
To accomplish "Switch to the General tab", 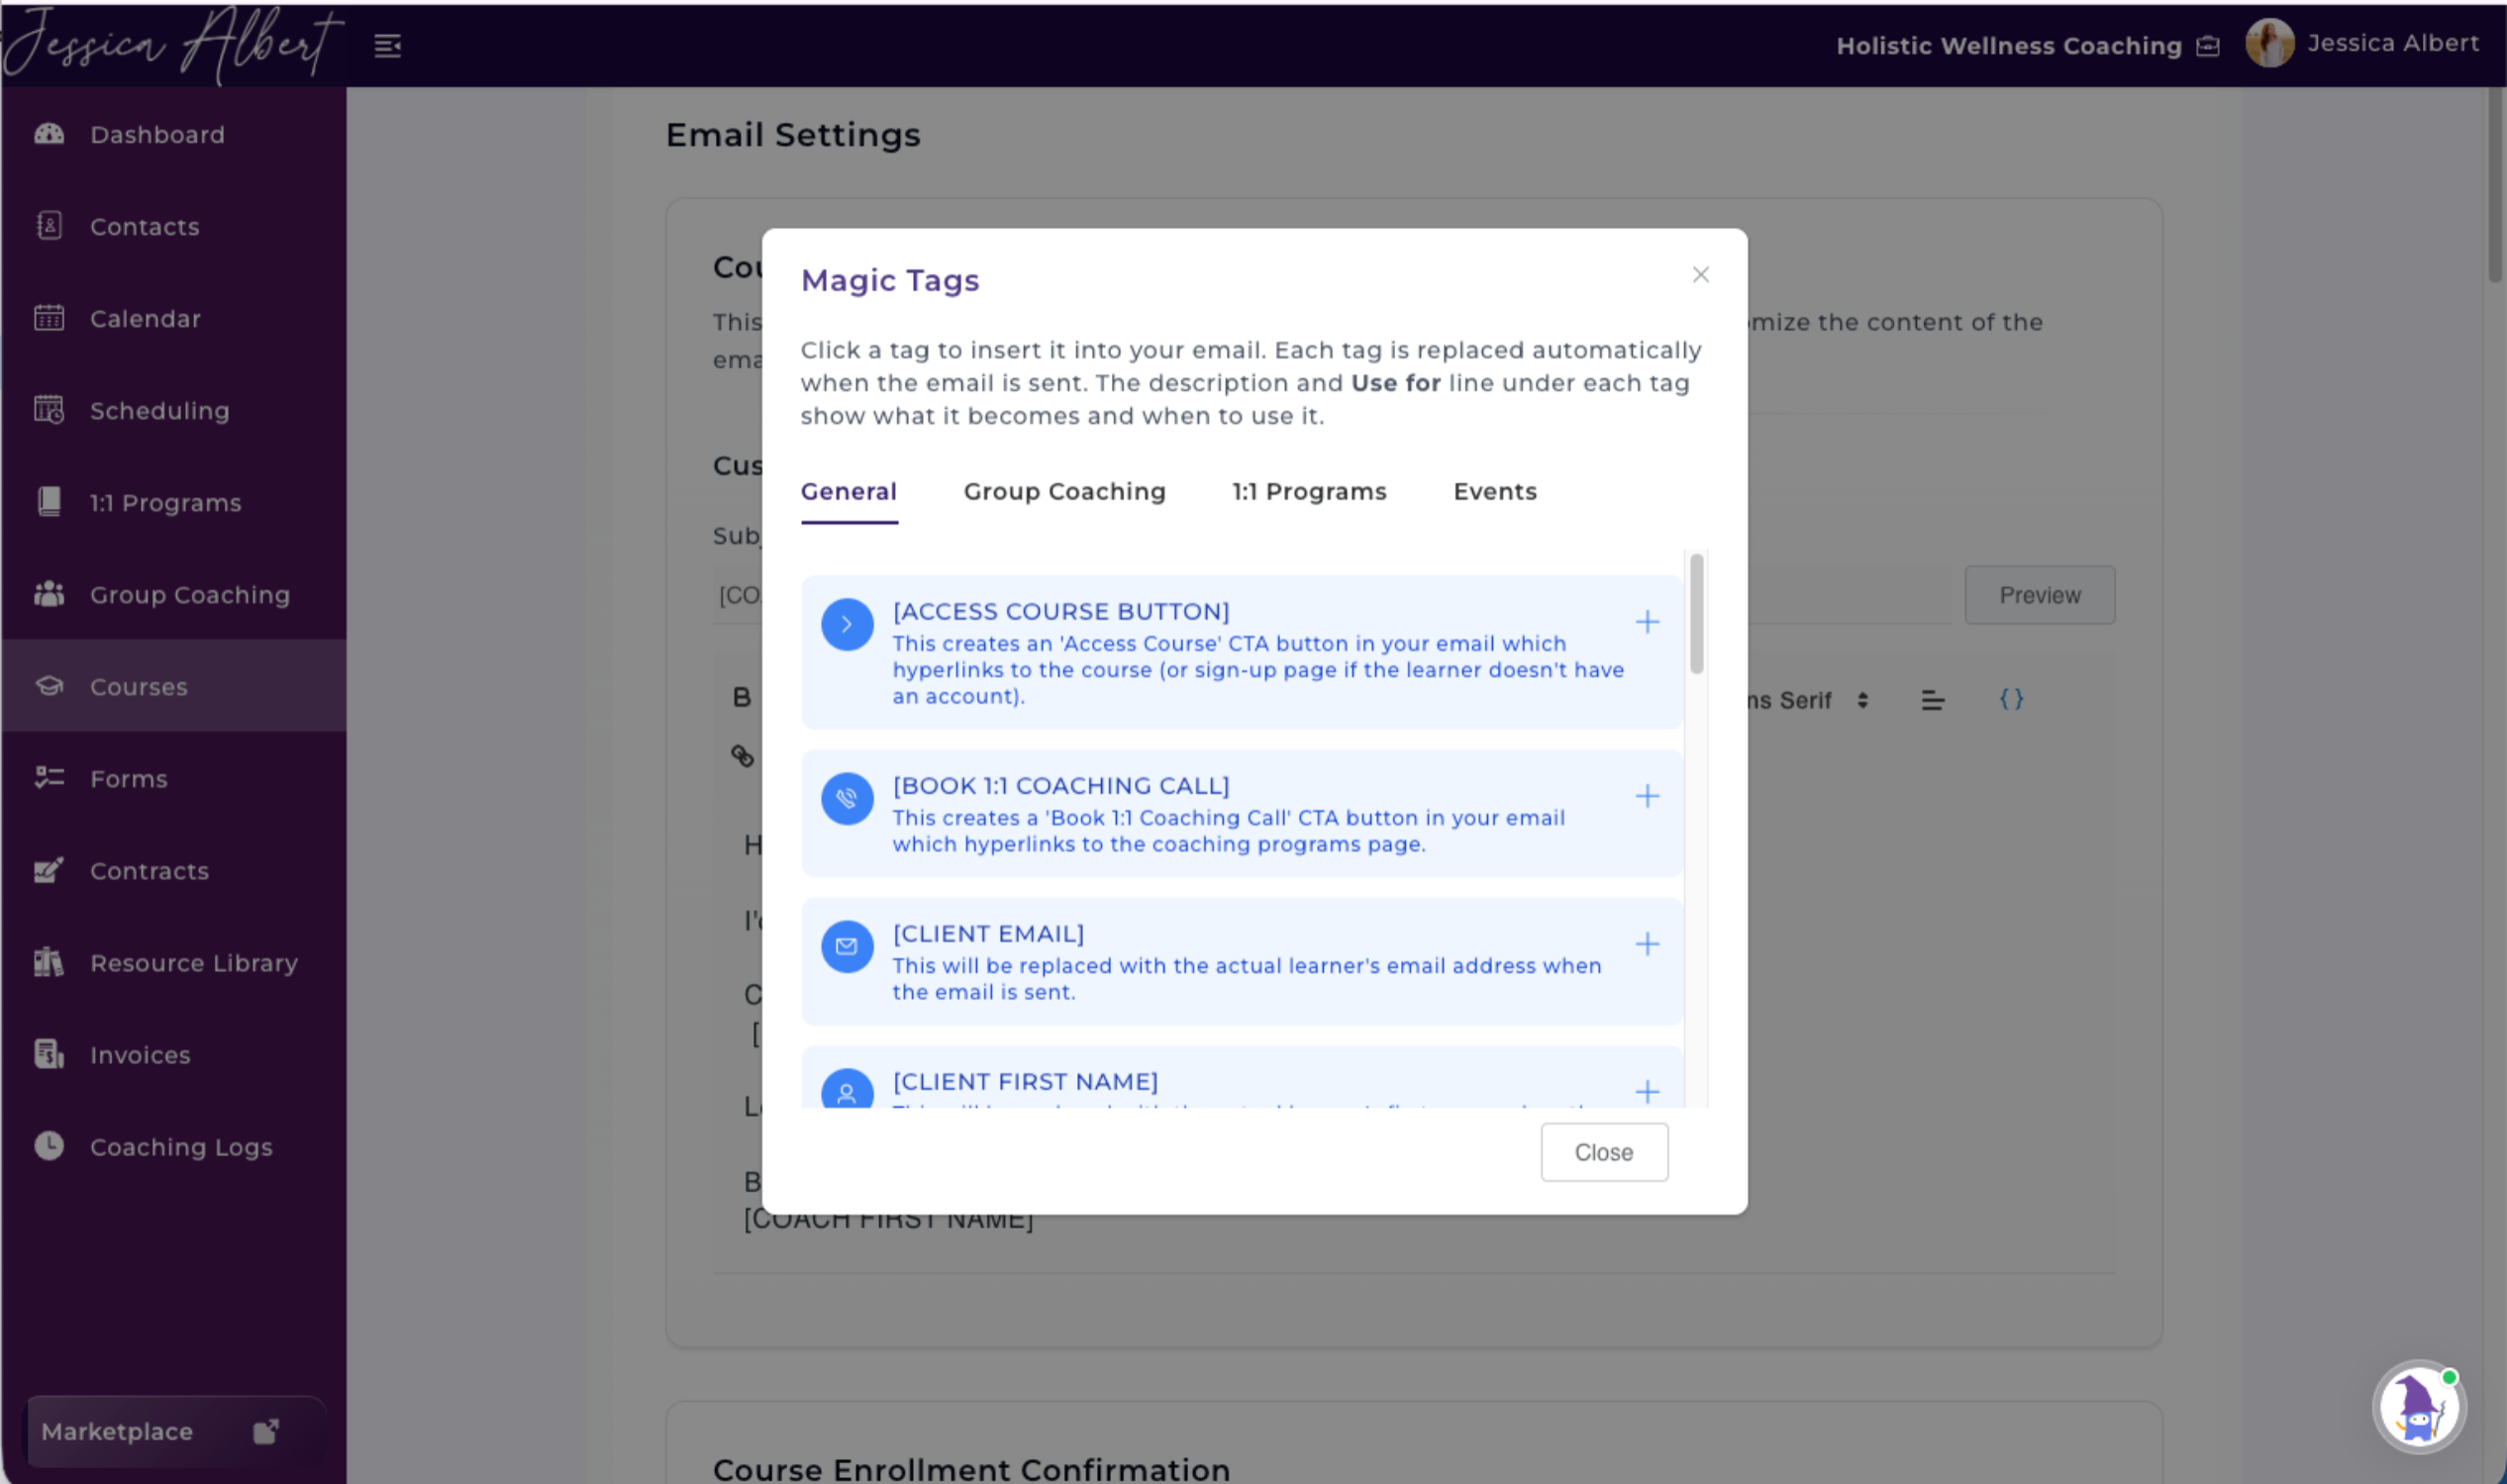I will [849, 492].
